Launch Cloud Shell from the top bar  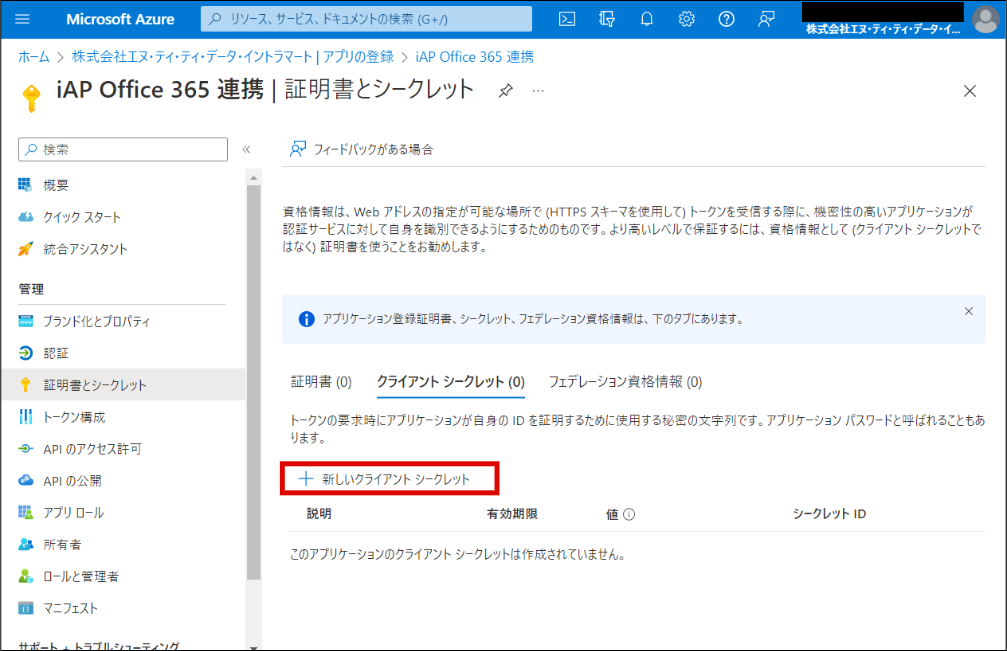click(x=566, y=19)
